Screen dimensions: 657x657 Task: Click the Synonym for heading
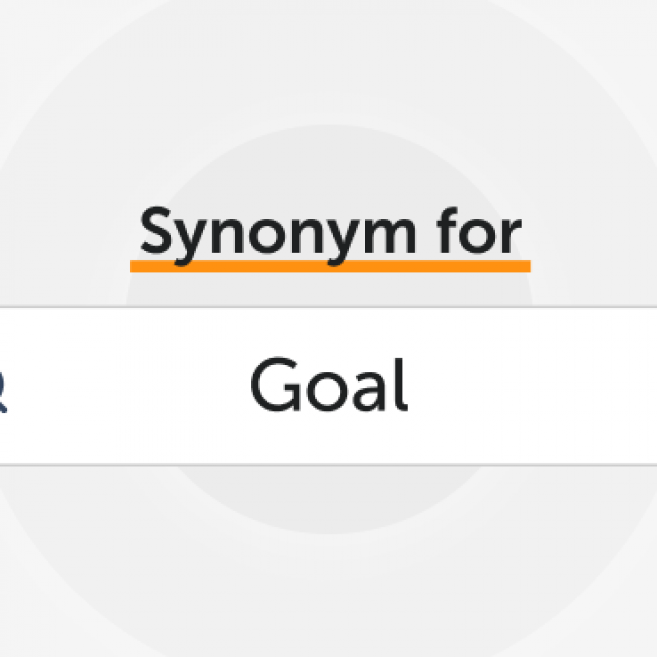click(330, 233)
